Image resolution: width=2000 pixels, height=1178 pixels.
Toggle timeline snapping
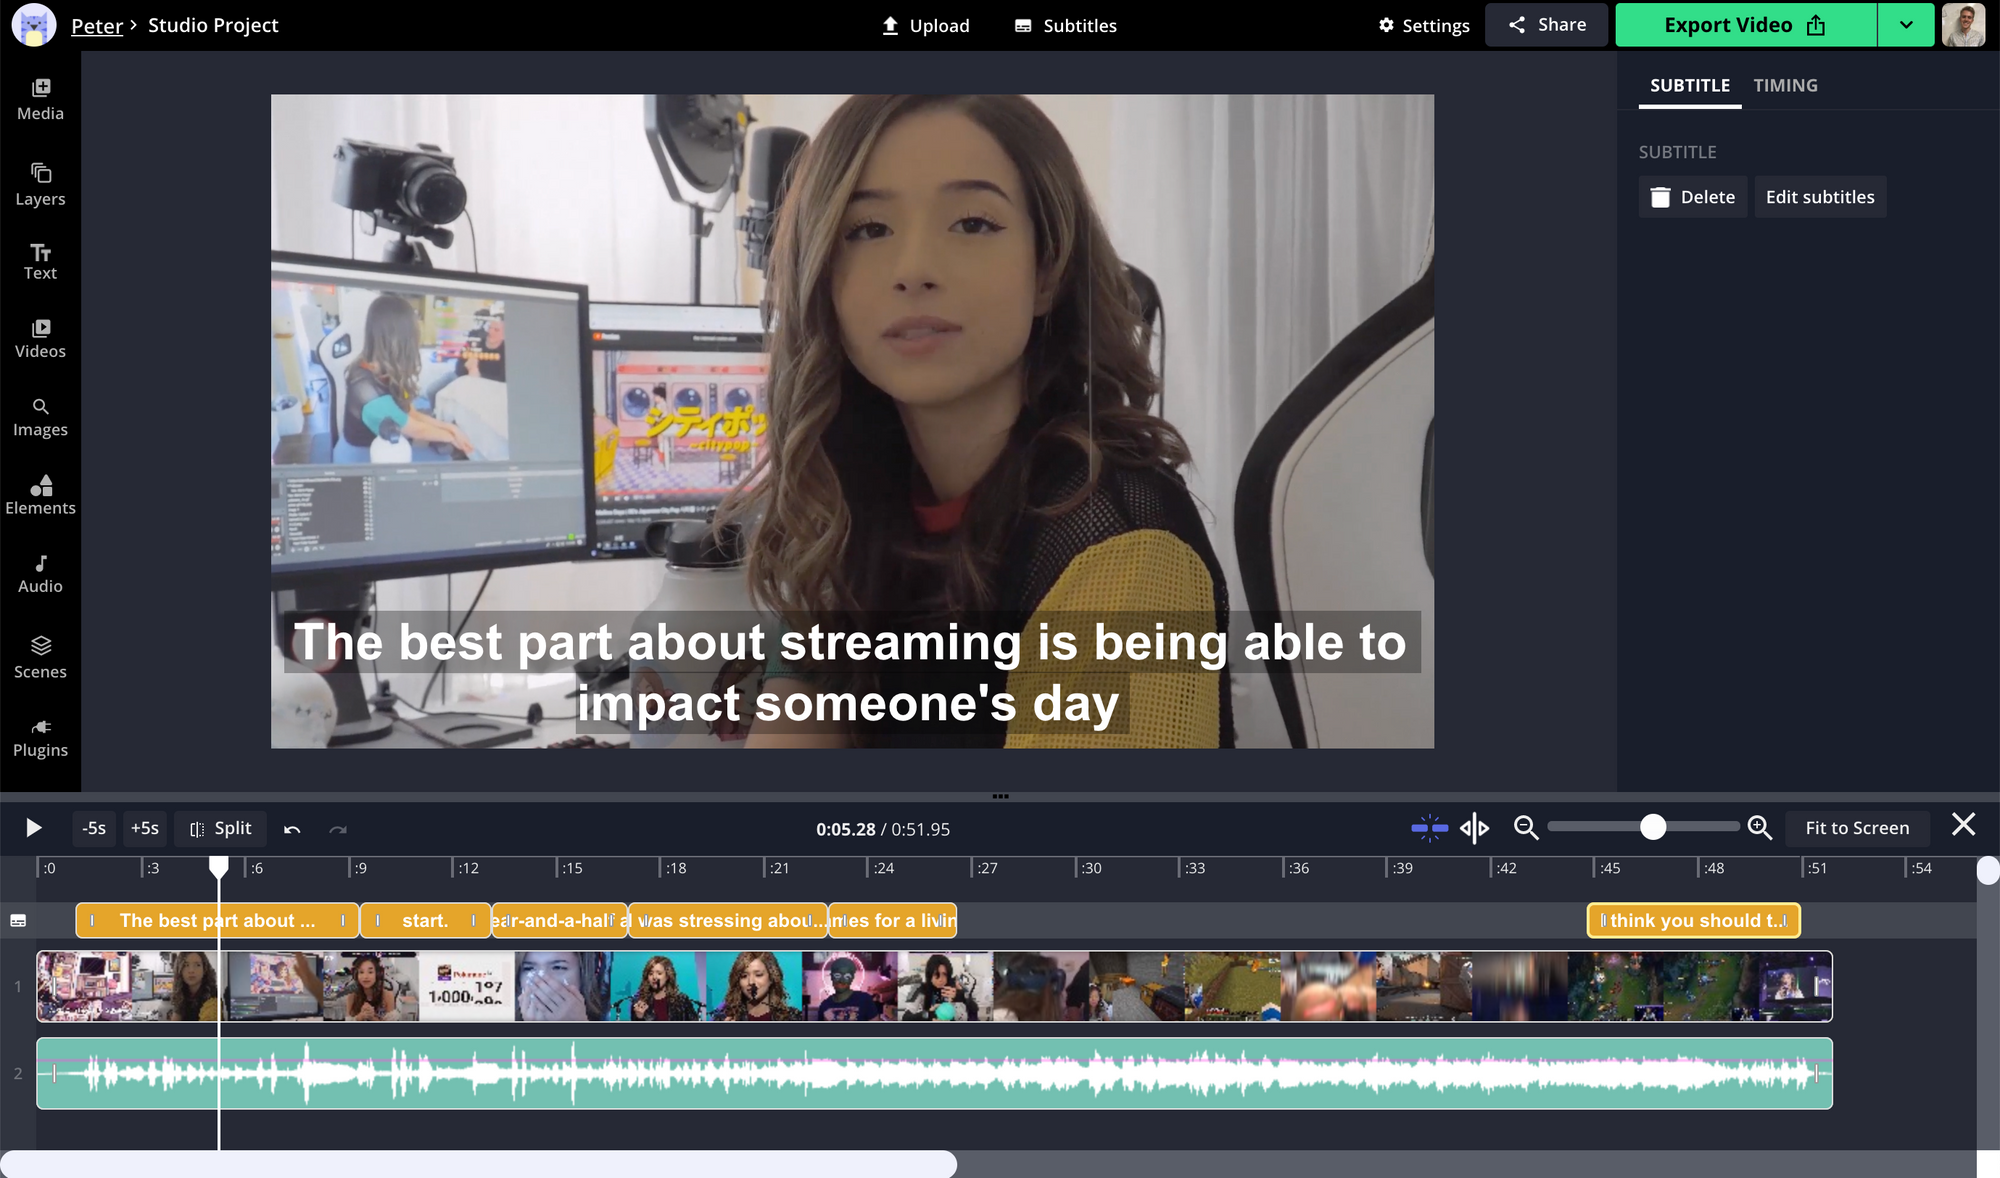click(1428, 828)
